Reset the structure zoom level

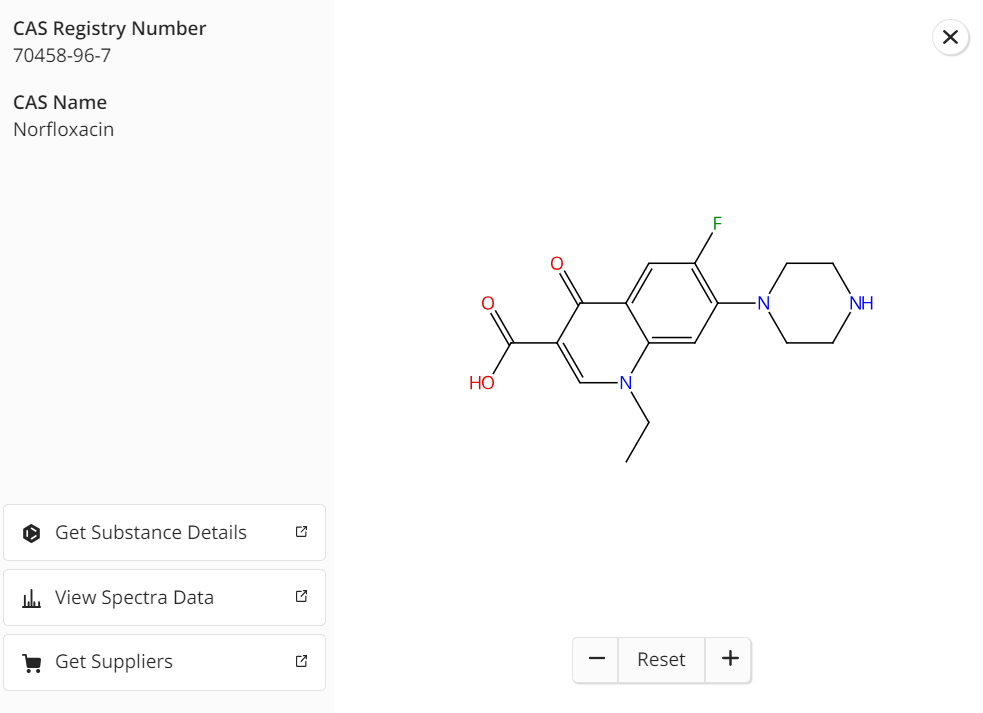click(x=661, y=659)
